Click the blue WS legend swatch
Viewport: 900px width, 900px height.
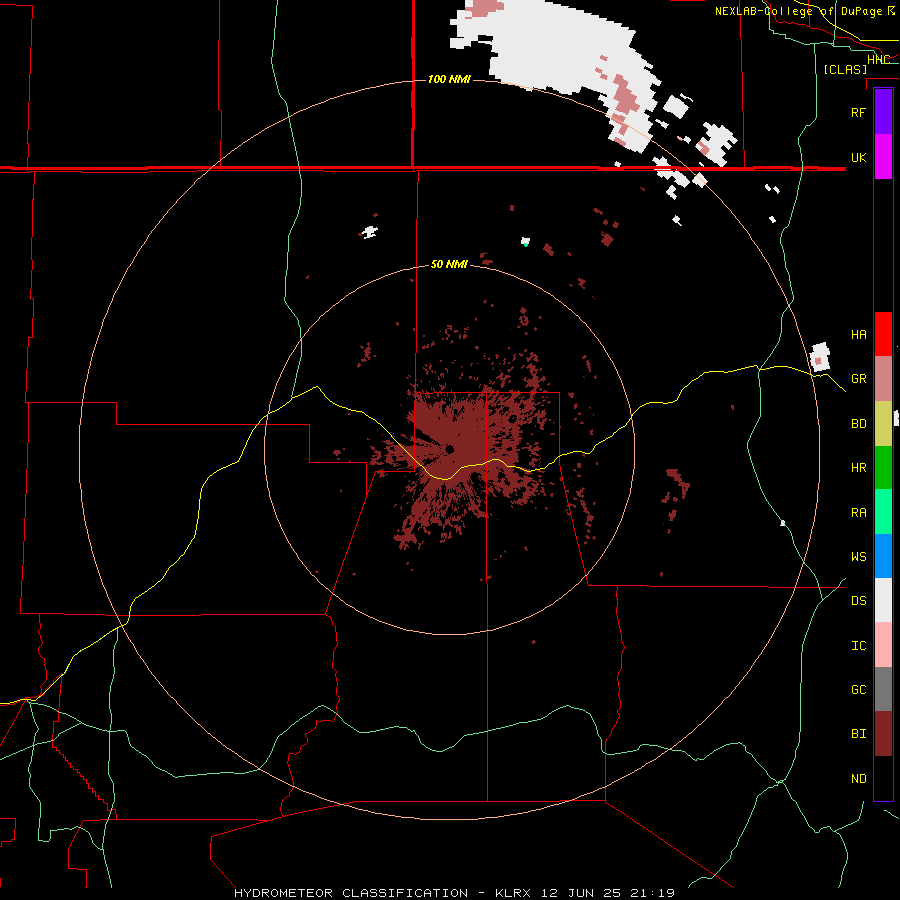point(883,556)
